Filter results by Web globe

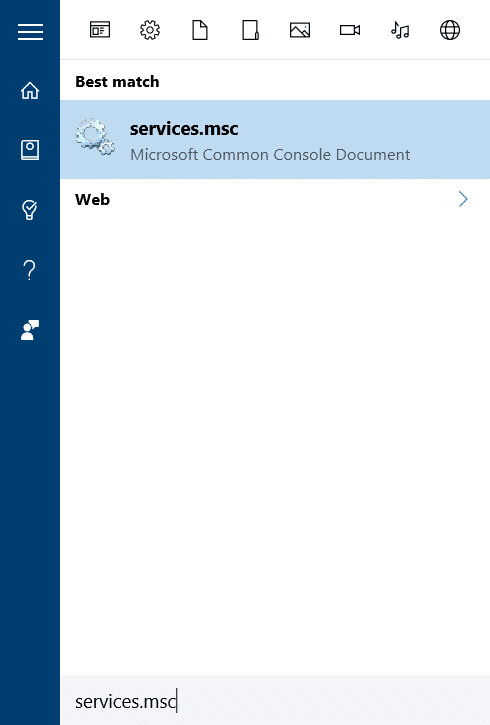point(450,30)
